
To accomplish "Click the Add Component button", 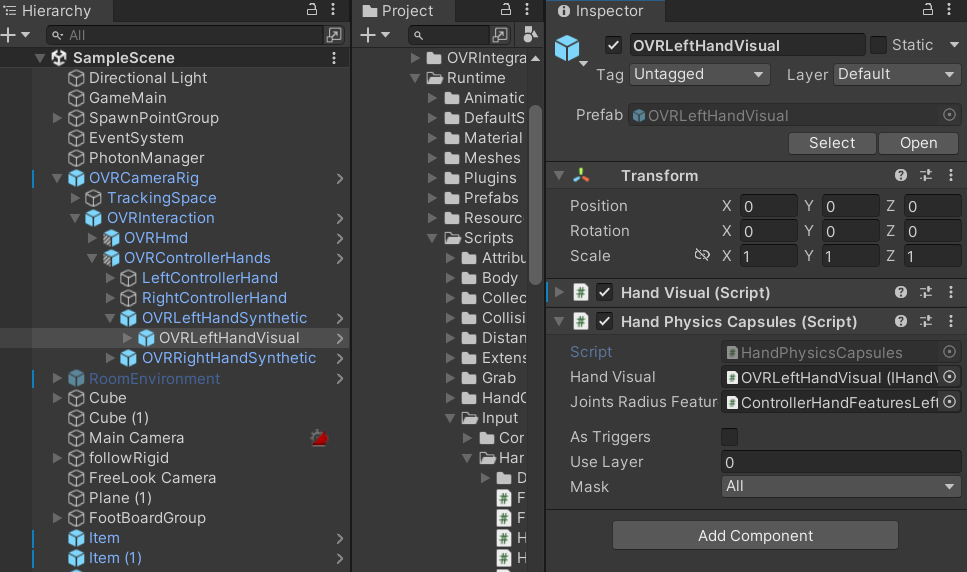I will point(755,535).
